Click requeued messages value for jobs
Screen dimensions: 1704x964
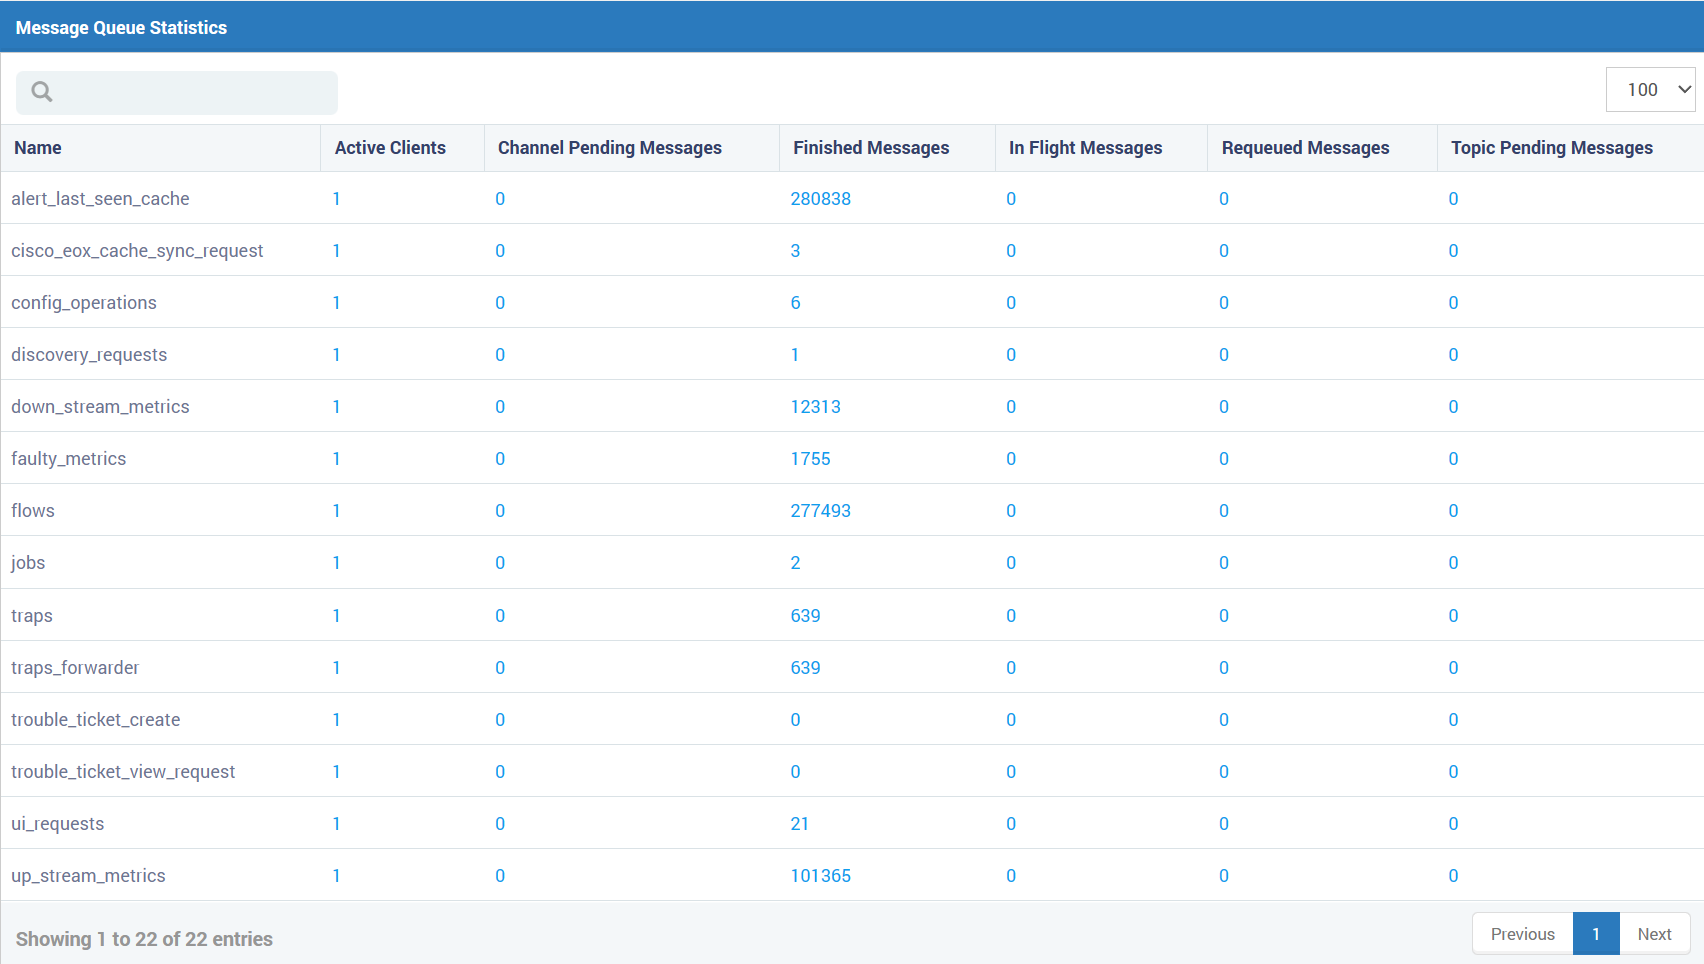click(x=1224, y=563)
